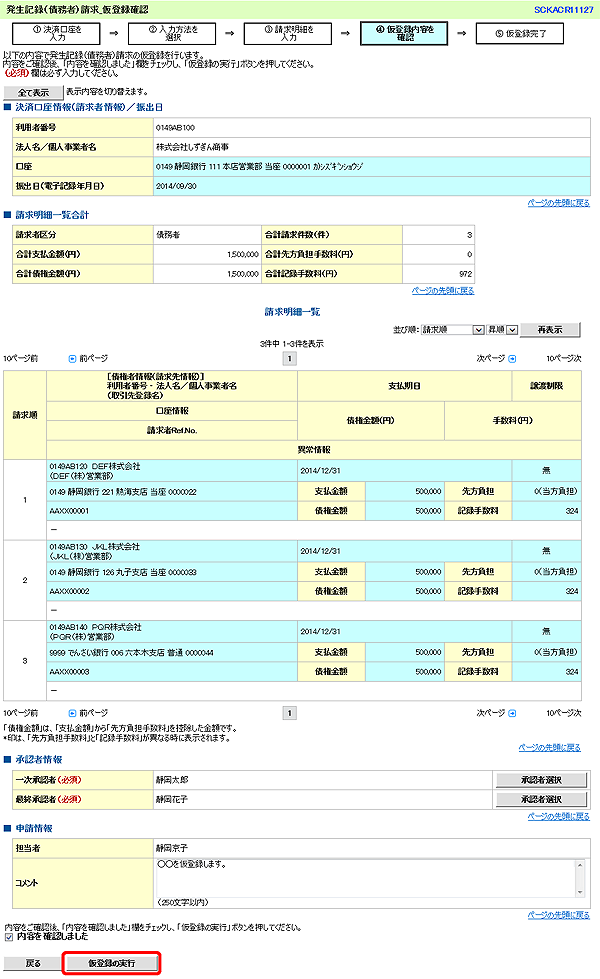Toggle the 内容を確認しました checkbox
This screenshot has height=979, width=600.
(9, 937)
